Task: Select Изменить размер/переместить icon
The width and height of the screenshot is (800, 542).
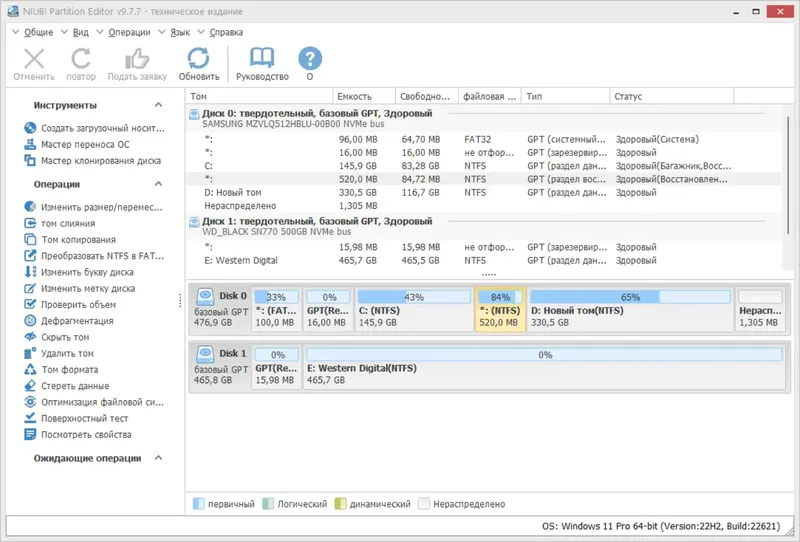Action: [x=30, y=207]
